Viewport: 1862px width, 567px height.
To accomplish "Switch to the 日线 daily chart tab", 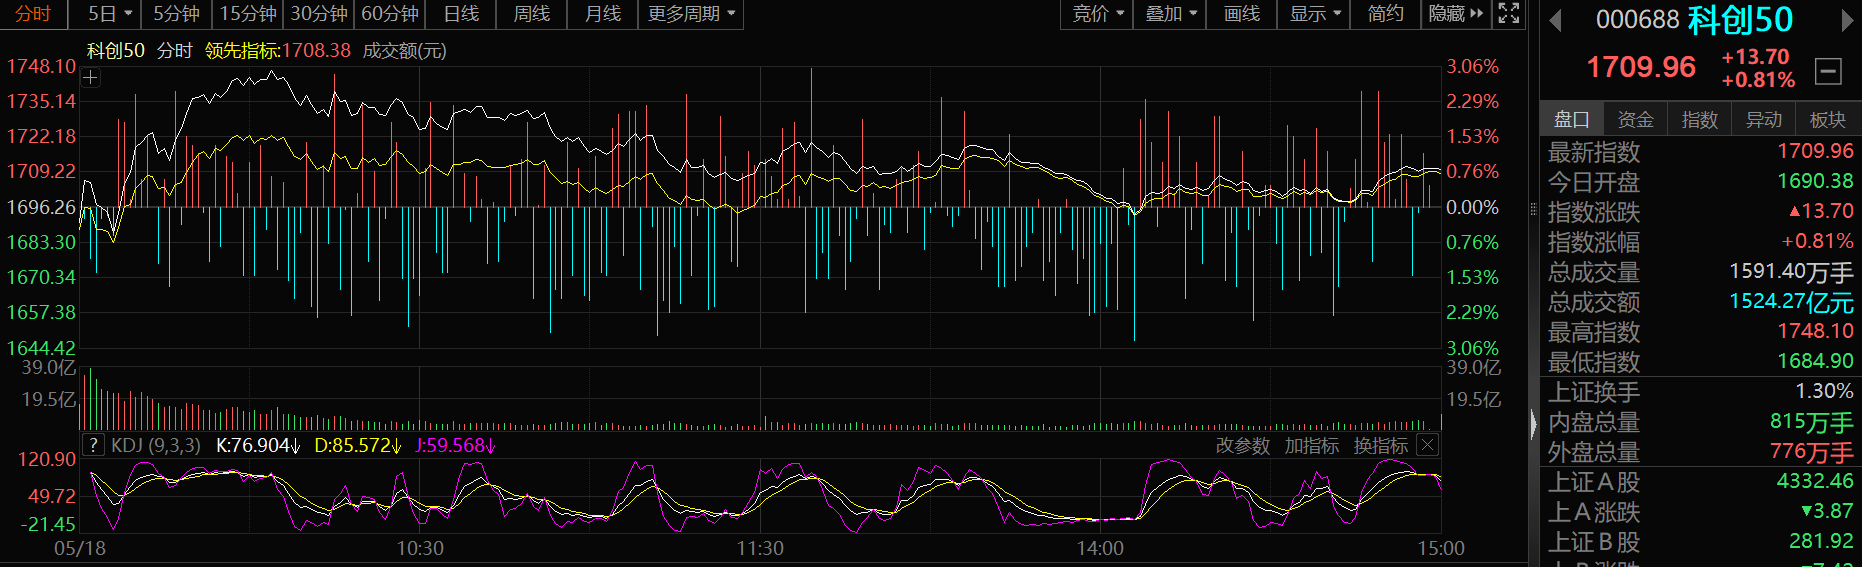I will click(461, 14).
